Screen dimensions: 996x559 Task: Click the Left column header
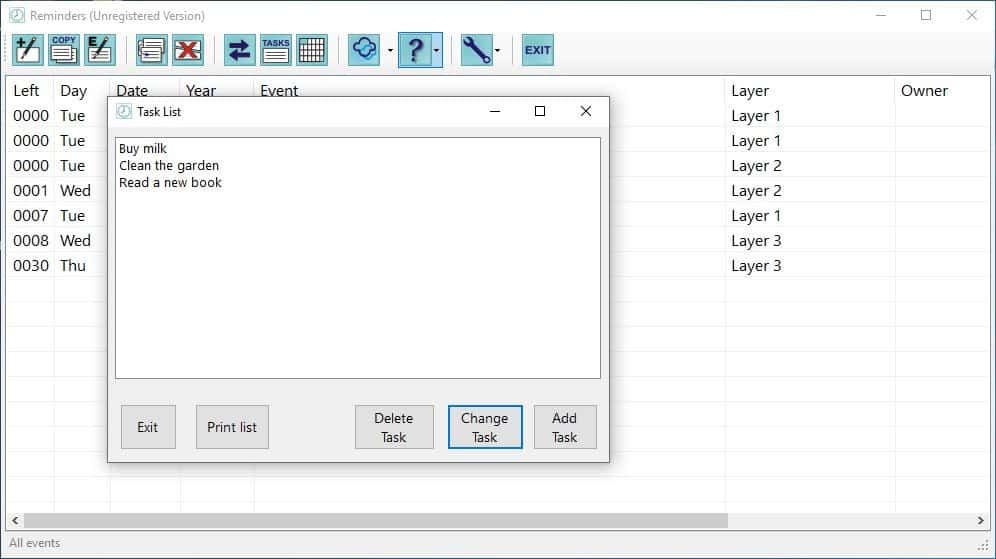pyautogui.click(x=26, y=91)
